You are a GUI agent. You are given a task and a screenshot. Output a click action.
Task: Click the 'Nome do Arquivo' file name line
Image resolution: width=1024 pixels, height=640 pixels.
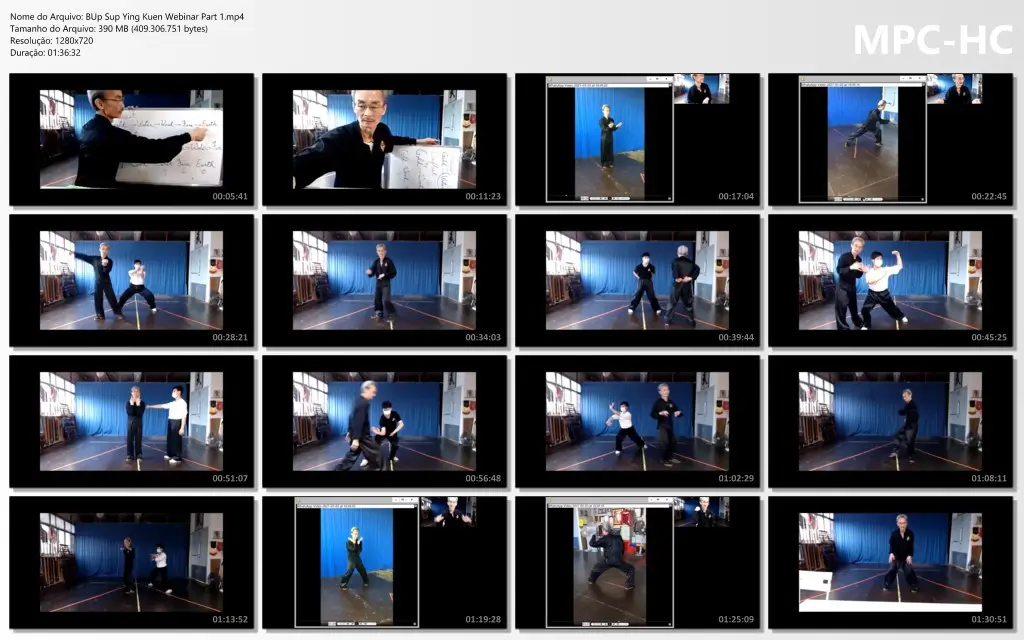pyautogui.click(x=127, y=16)
